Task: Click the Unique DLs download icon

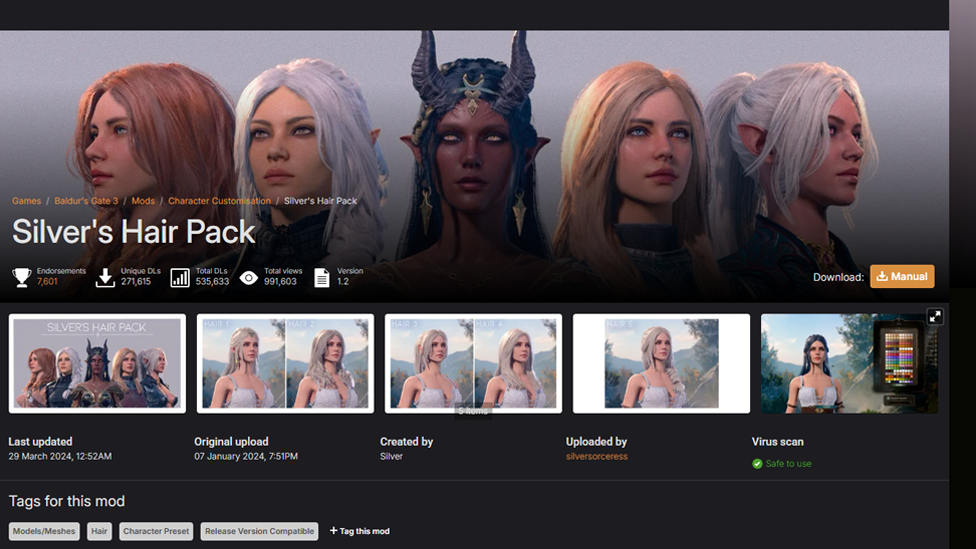Action: click(105, 278)
